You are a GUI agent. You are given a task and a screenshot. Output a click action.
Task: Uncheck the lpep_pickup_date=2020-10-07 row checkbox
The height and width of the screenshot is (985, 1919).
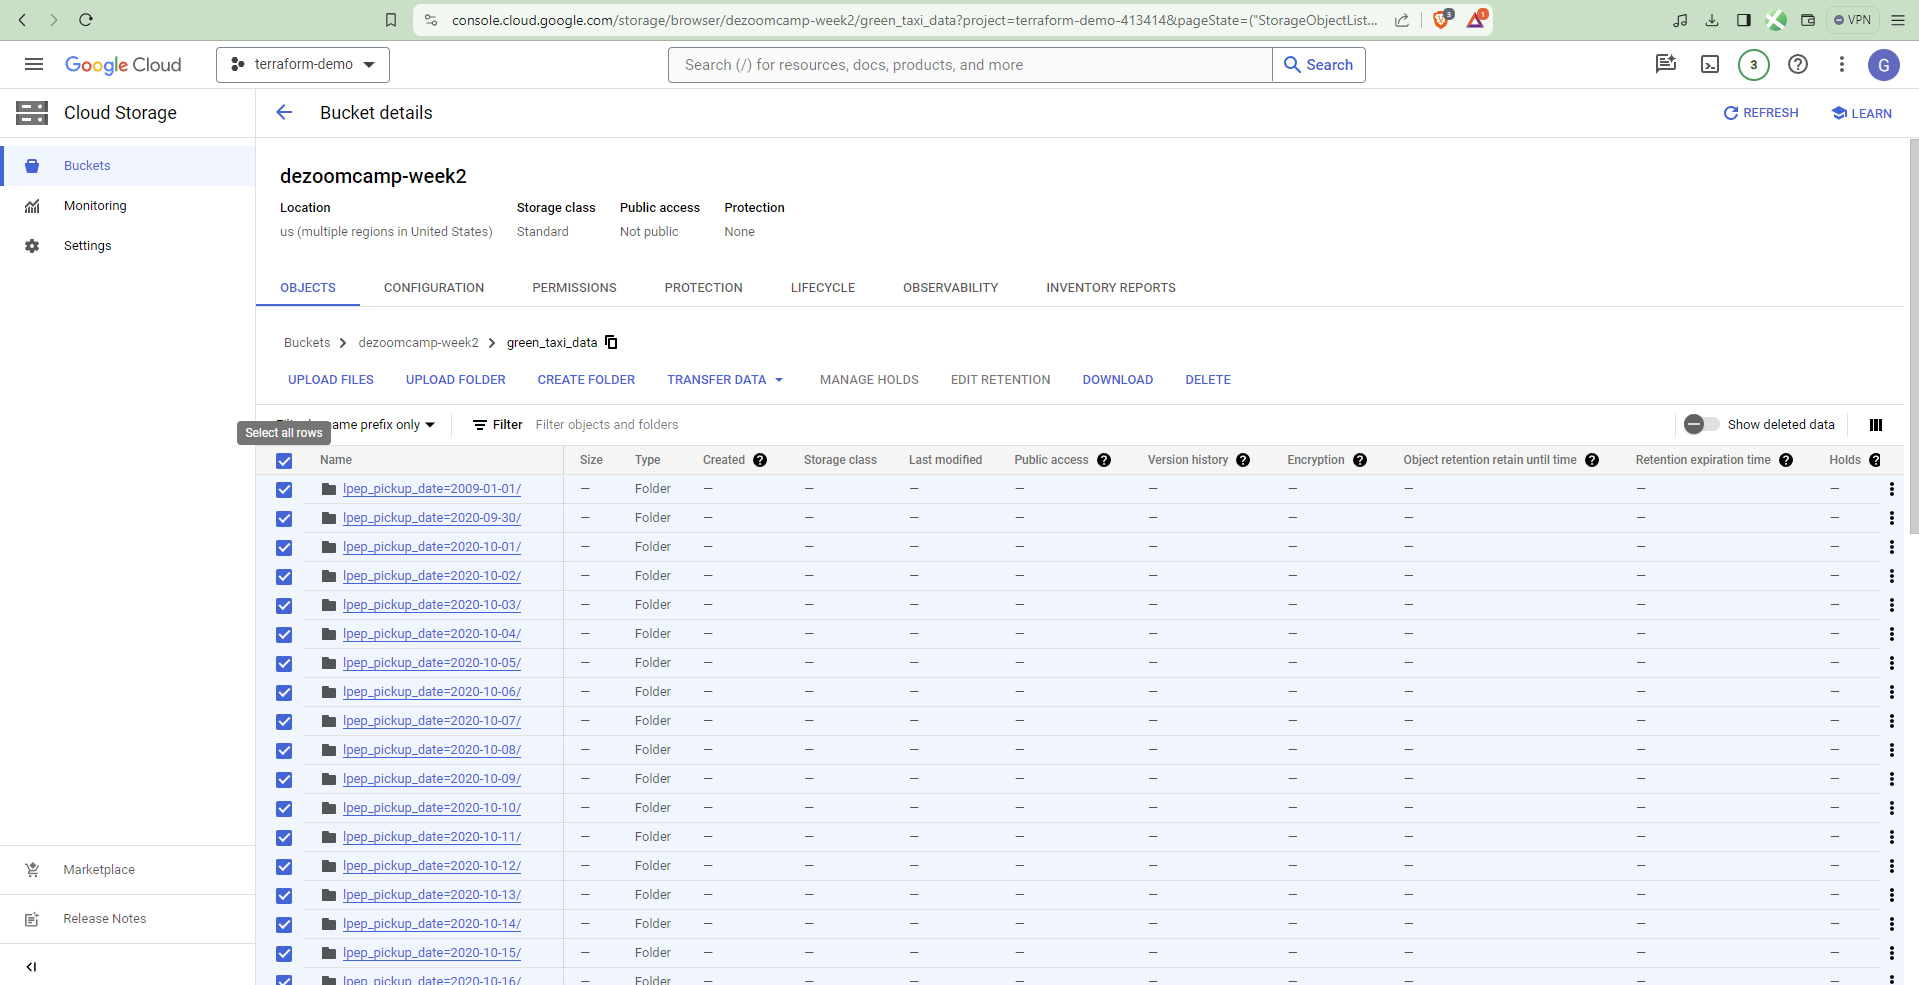[x=284, y=722]
